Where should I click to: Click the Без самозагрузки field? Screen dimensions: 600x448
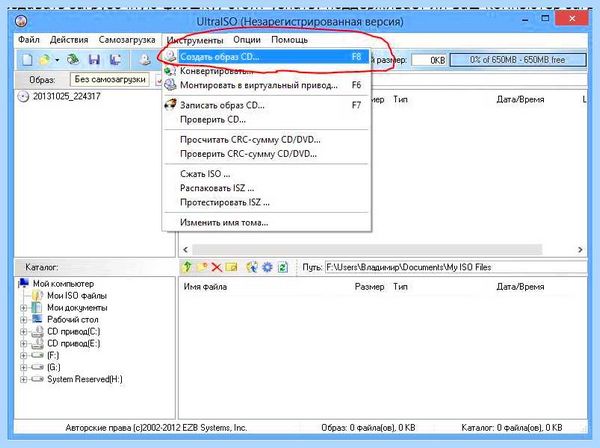110,80
